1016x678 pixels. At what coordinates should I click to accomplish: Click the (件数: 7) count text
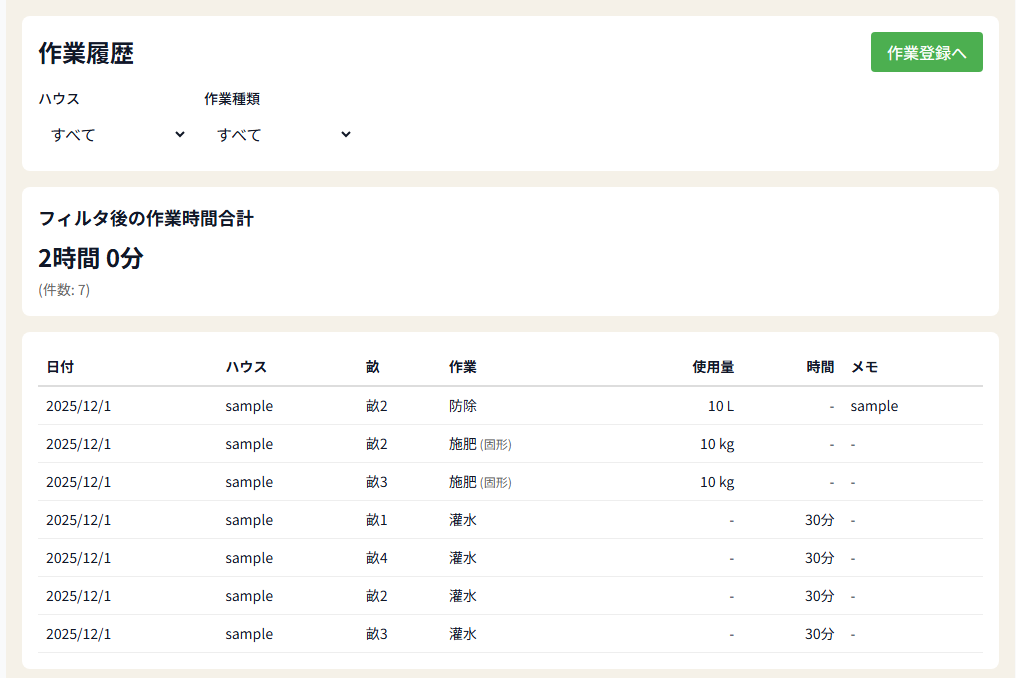point(64,290)
